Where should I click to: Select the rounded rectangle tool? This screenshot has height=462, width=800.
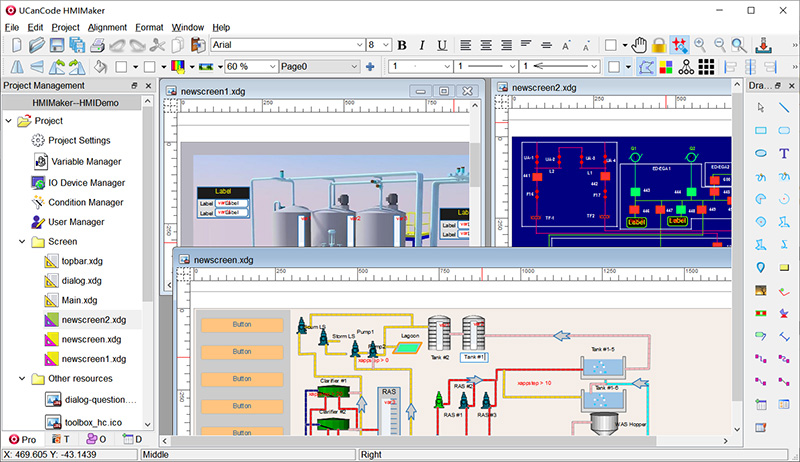point(784,131)
